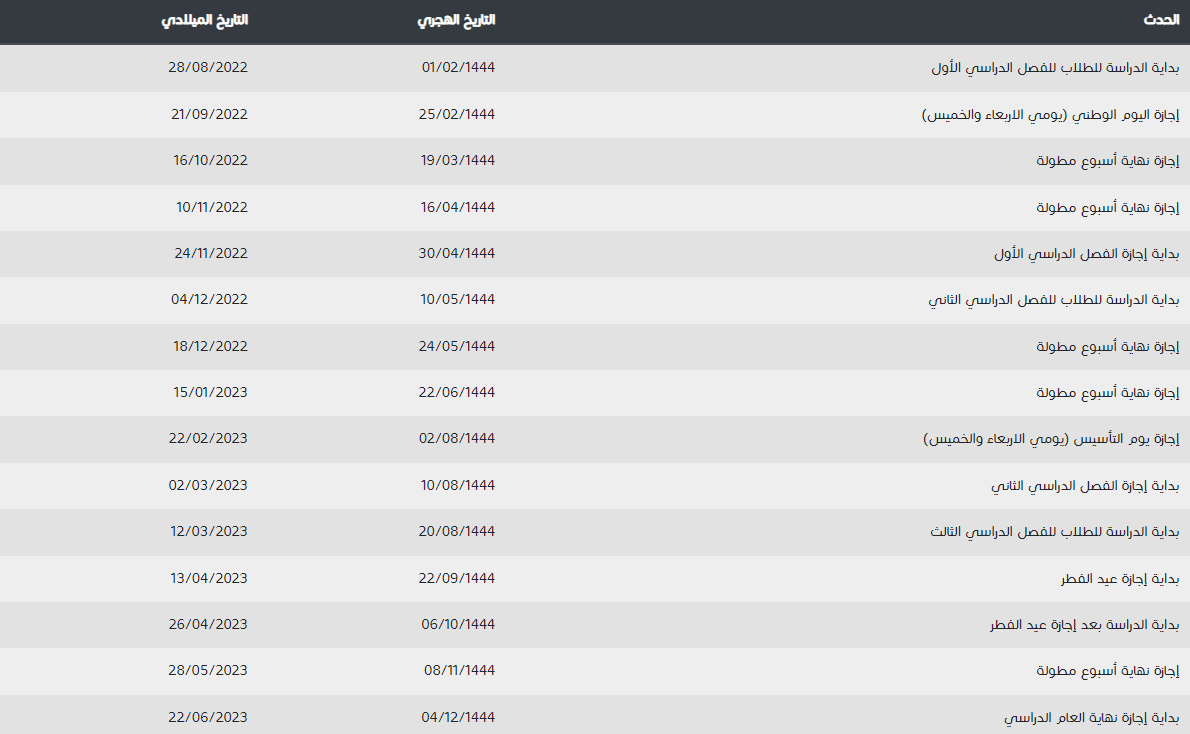Click Hijri date 24/05/1444
1190x734 pixels.
click(x=457, y=346)
